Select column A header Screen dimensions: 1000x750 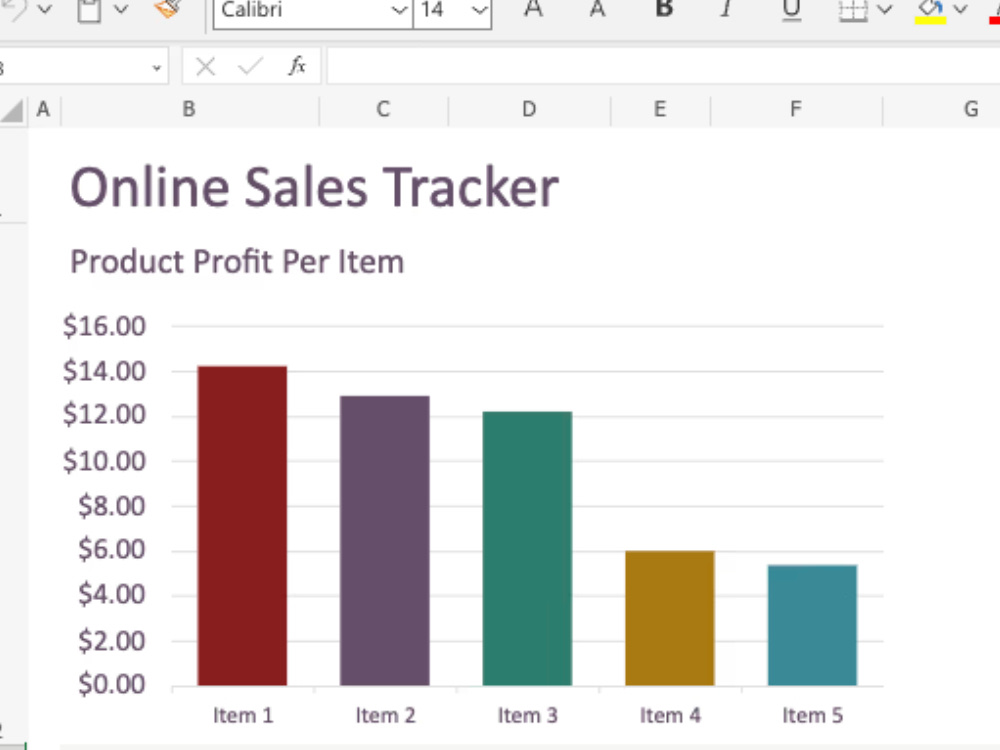pyautogui.click(x=43, y=110)
